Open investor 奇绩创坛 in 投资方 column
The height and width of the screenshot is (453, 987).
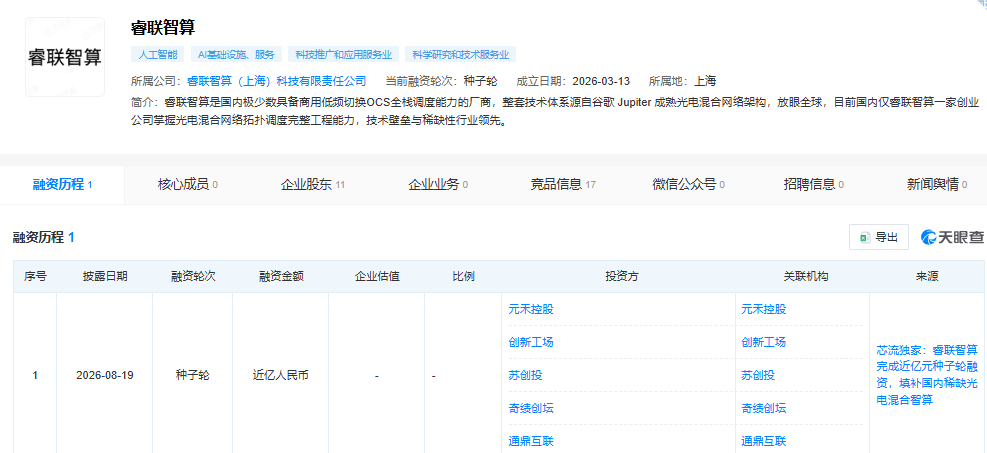531,408
